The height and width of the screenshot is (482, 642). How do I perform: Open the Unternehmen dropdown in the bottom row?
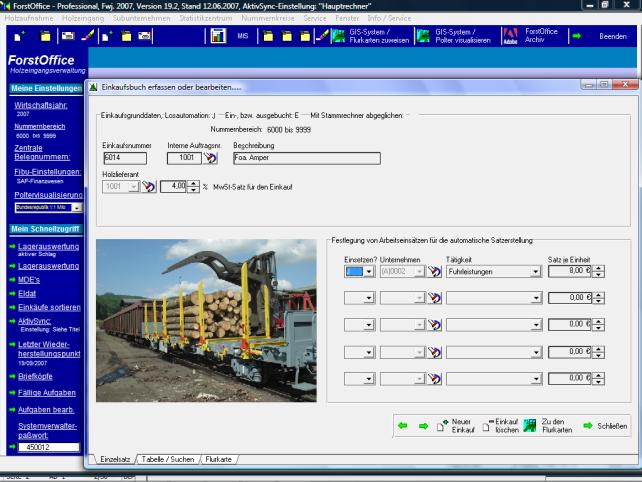(x=419, y=379)
